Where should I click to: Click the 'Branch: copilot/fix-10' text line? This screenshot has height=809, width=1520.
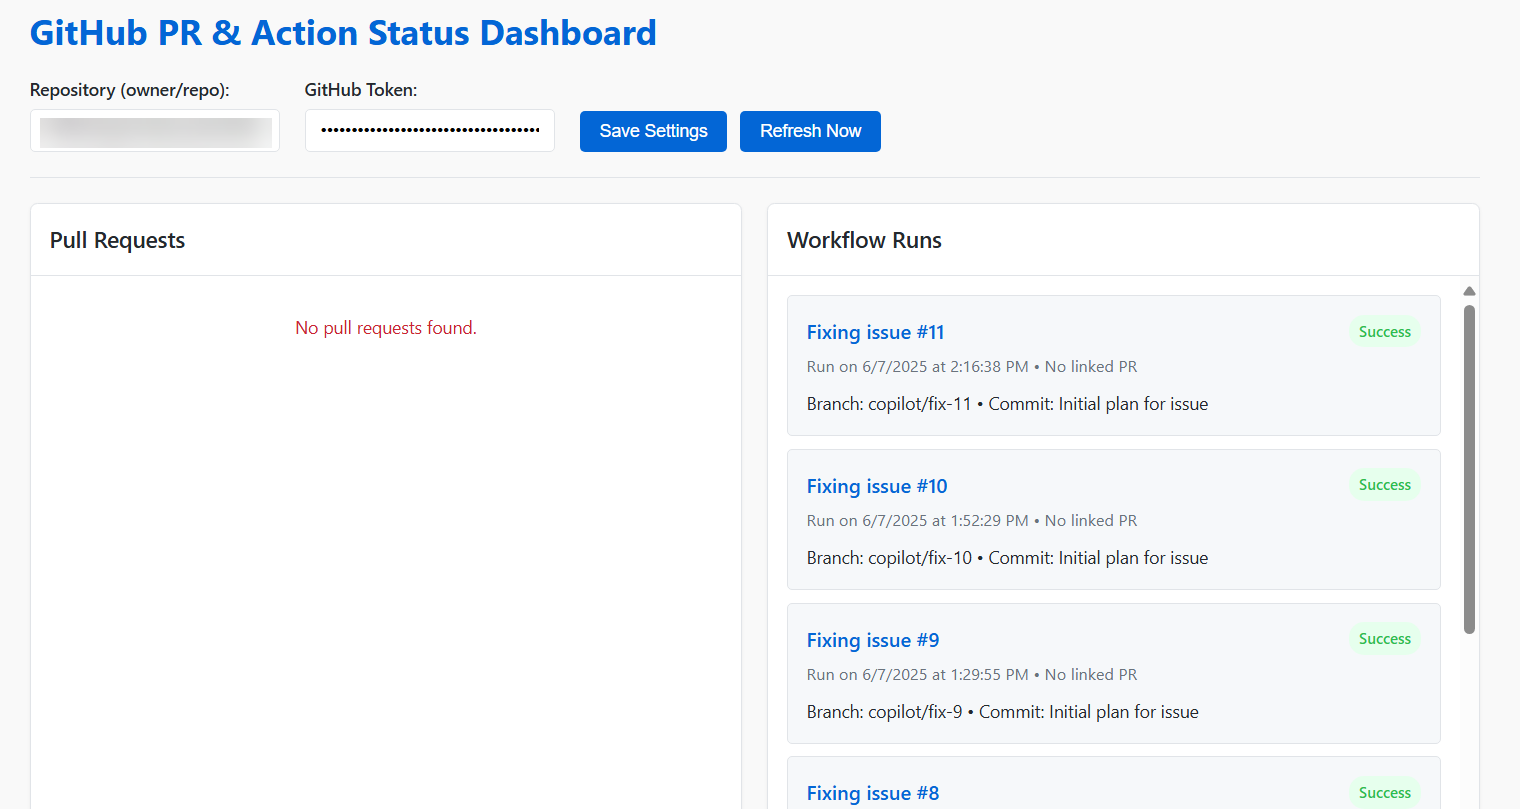[x=1007, y=558]
